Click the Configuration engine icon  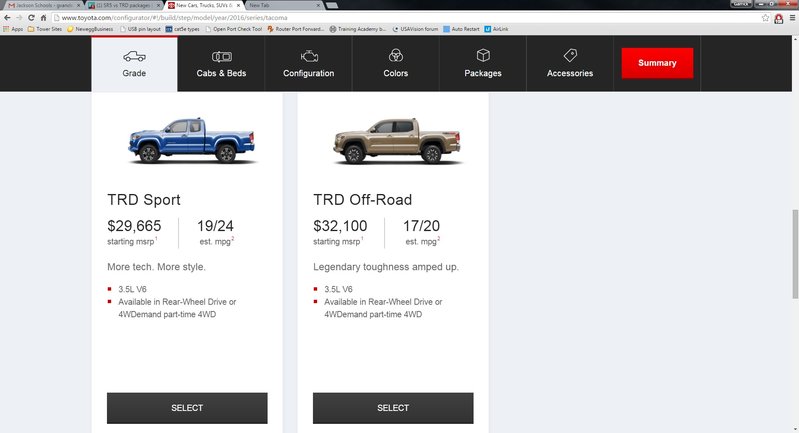[309, 56]
